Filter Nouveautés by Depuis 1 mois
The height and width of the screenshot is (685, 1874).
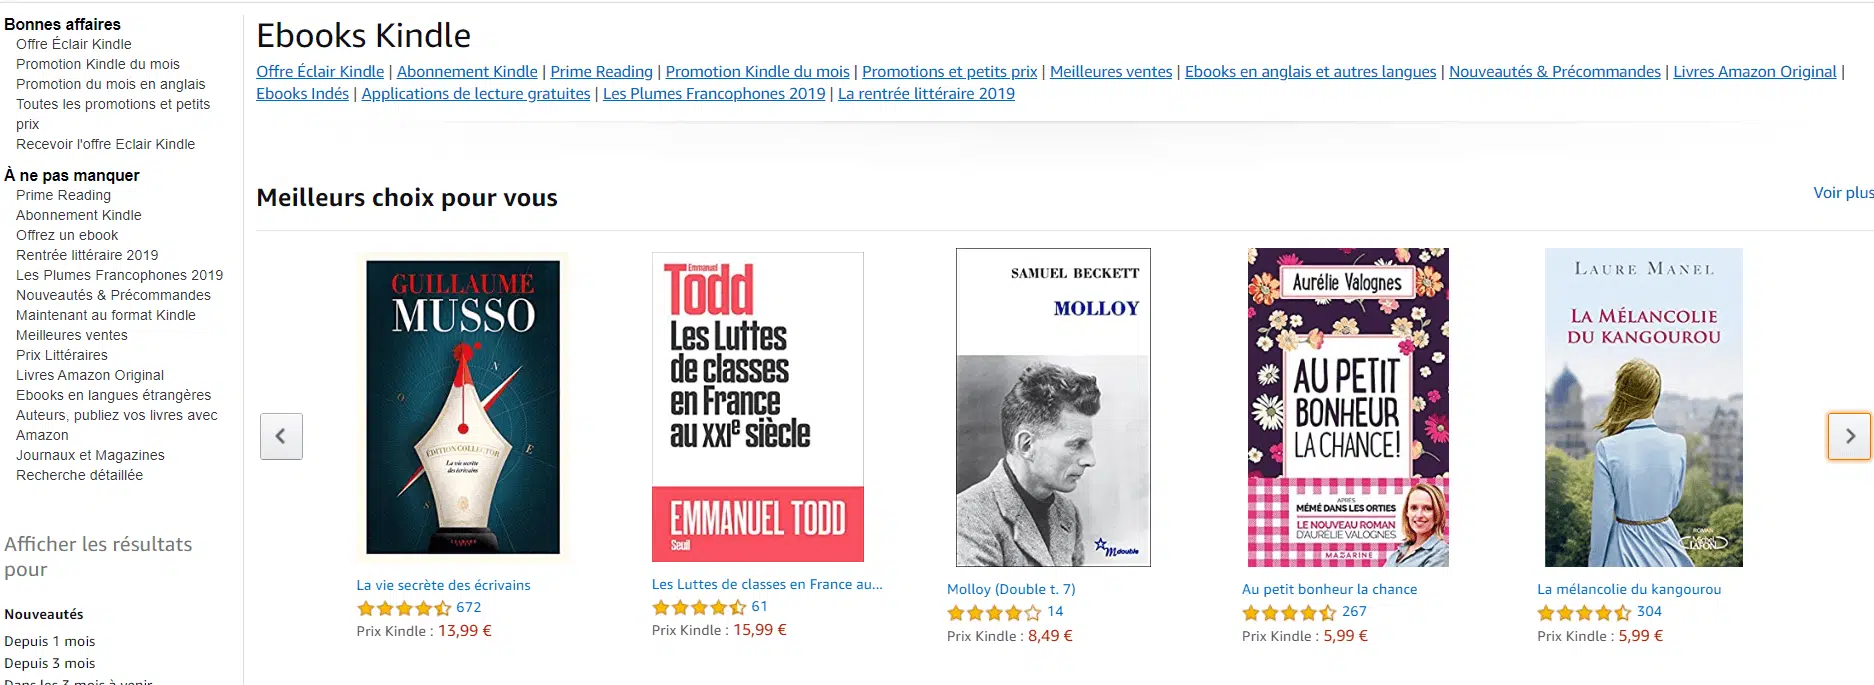pos(50,641)
